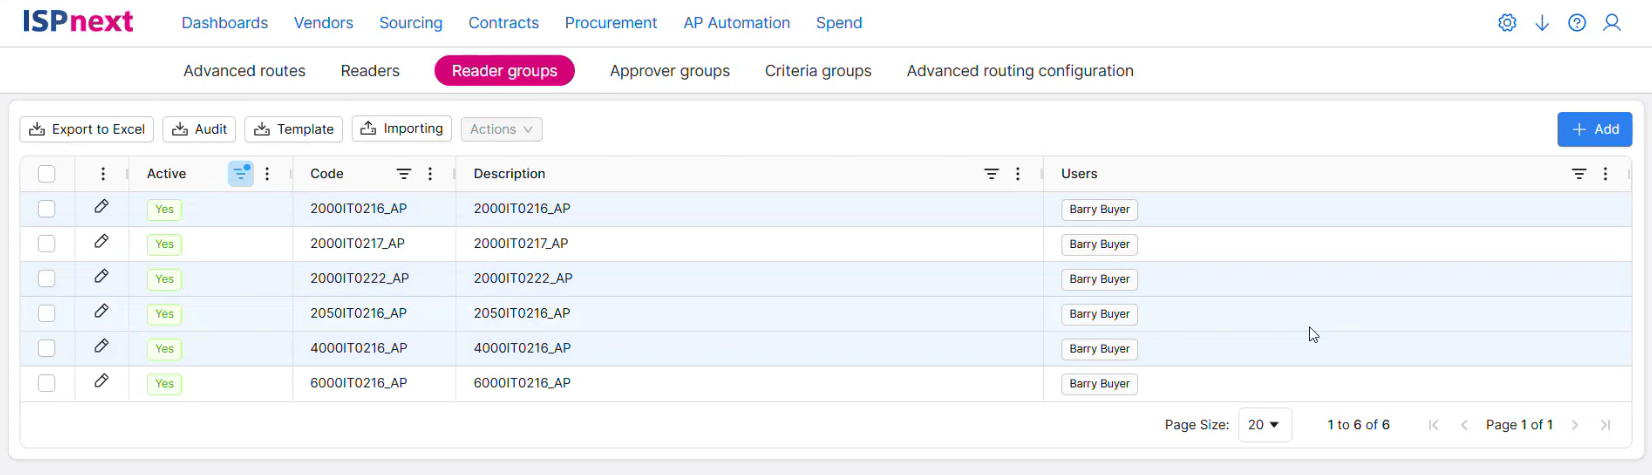This screenshot has width=1652, height=475.
Task: Click Barry Buyer tag in row 6000IT0216_AP
Action: click(x=1100, y=384)
